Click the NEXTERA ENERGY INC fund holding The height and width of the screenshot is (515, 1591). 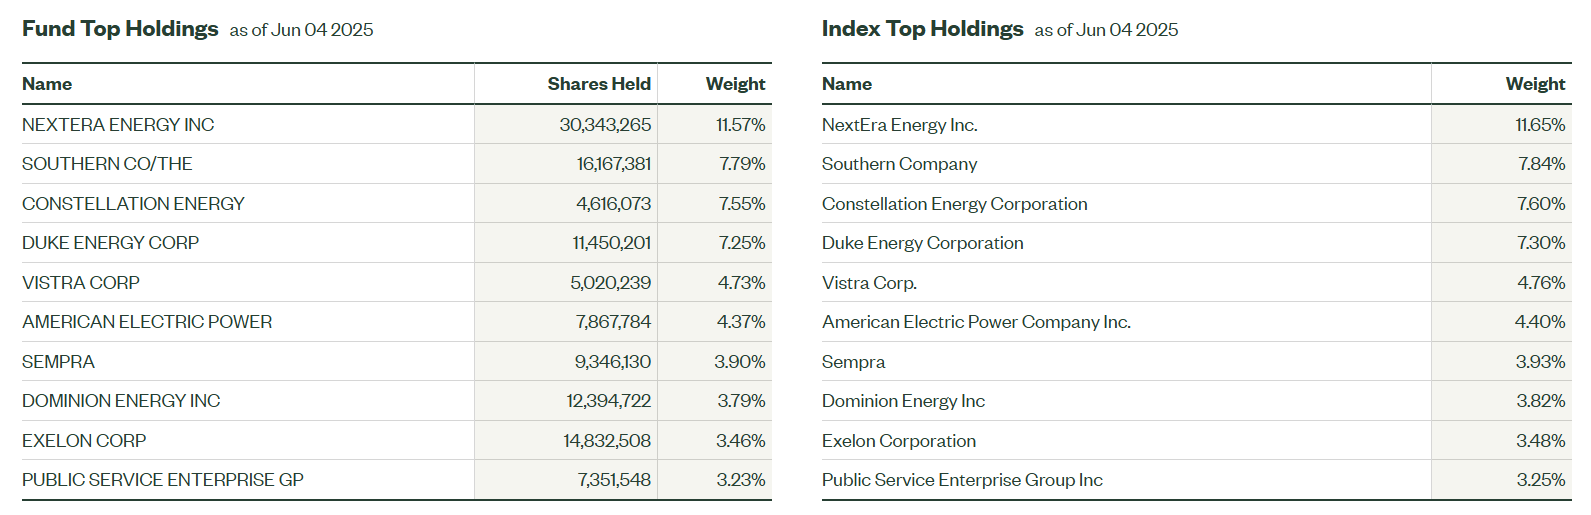click(118, 125)
